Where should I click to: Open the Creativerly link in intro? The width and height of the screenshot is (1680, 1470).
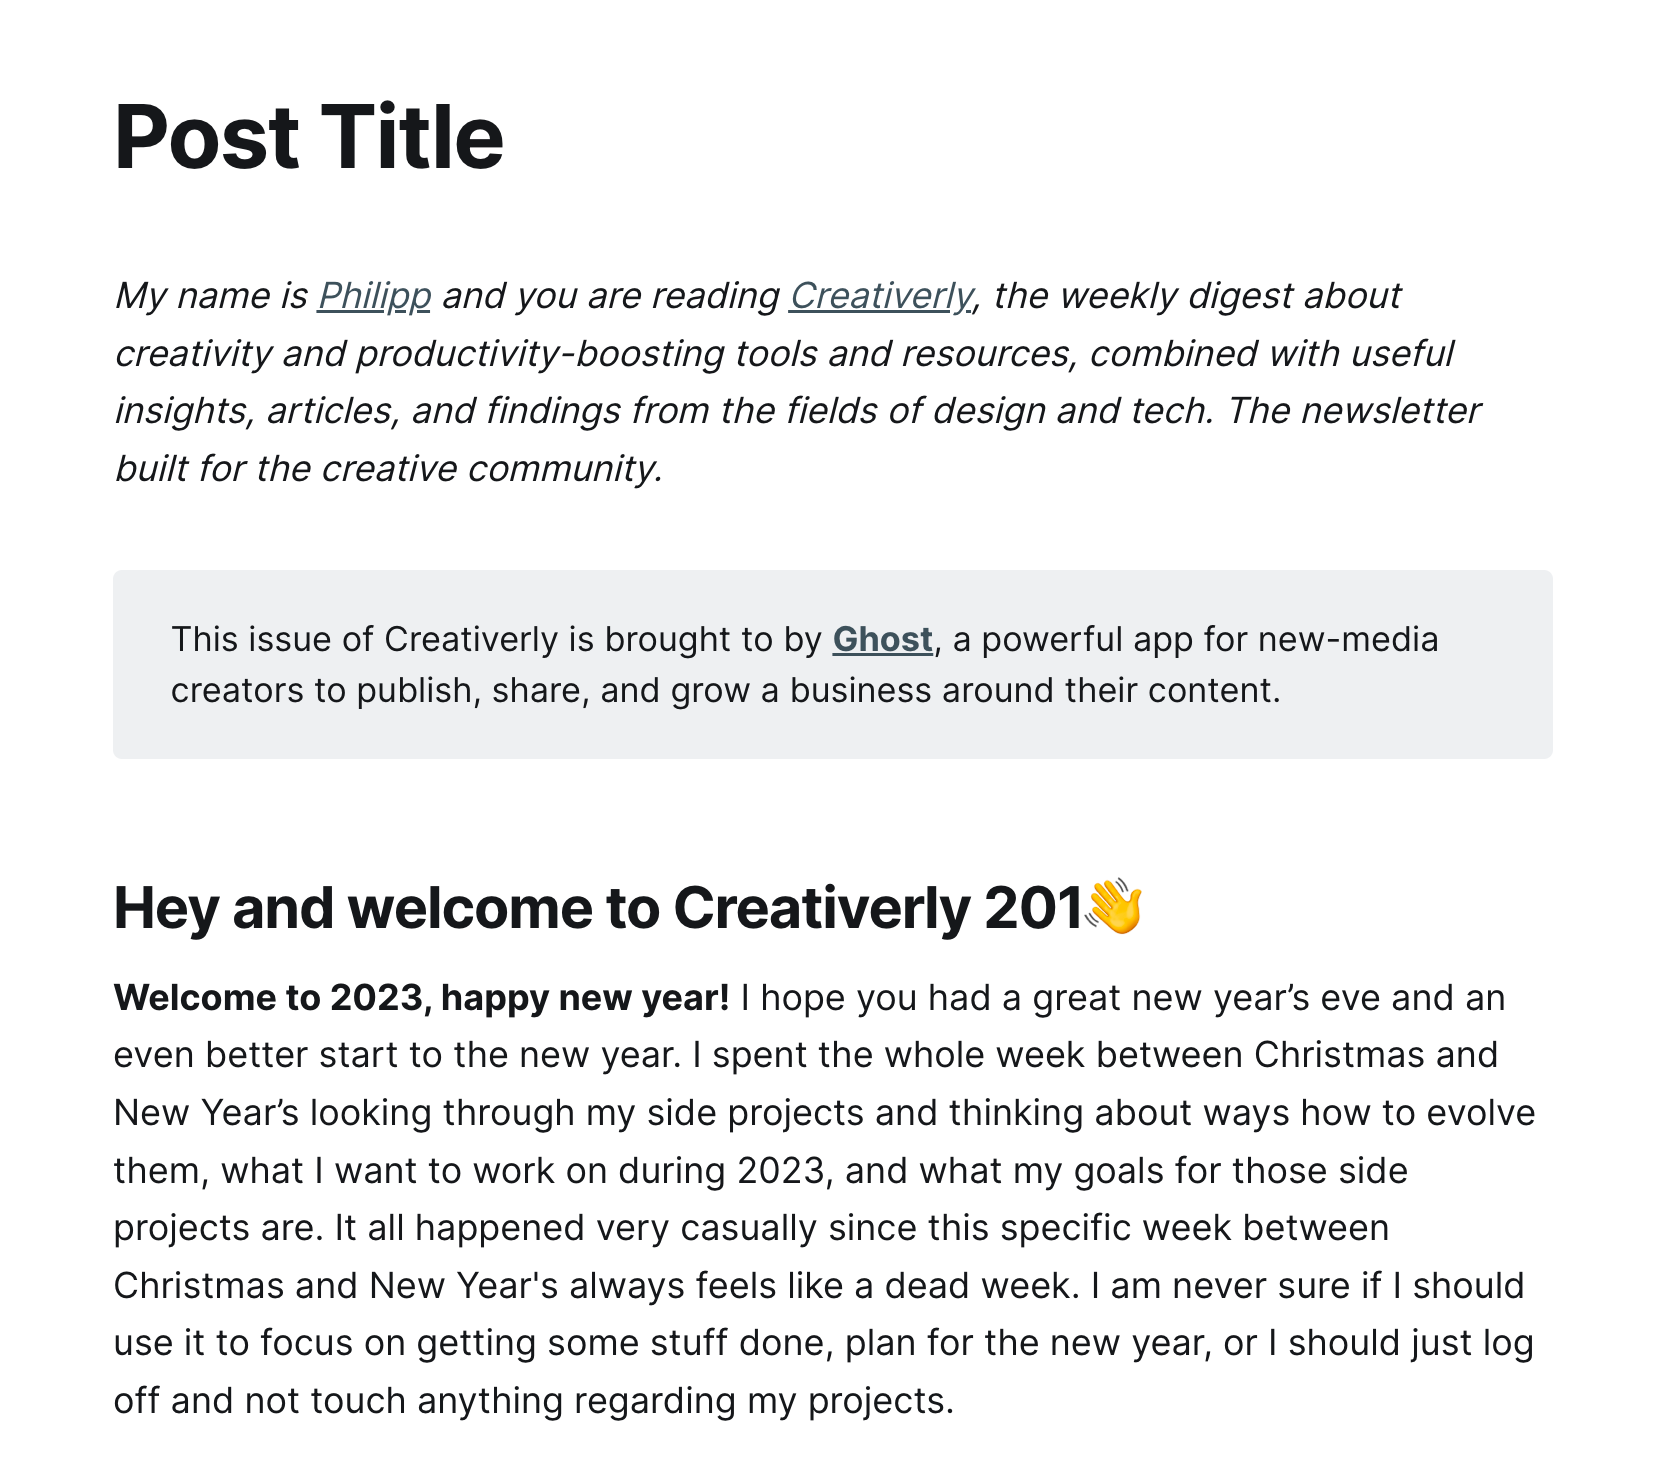[x=880, y=296]
